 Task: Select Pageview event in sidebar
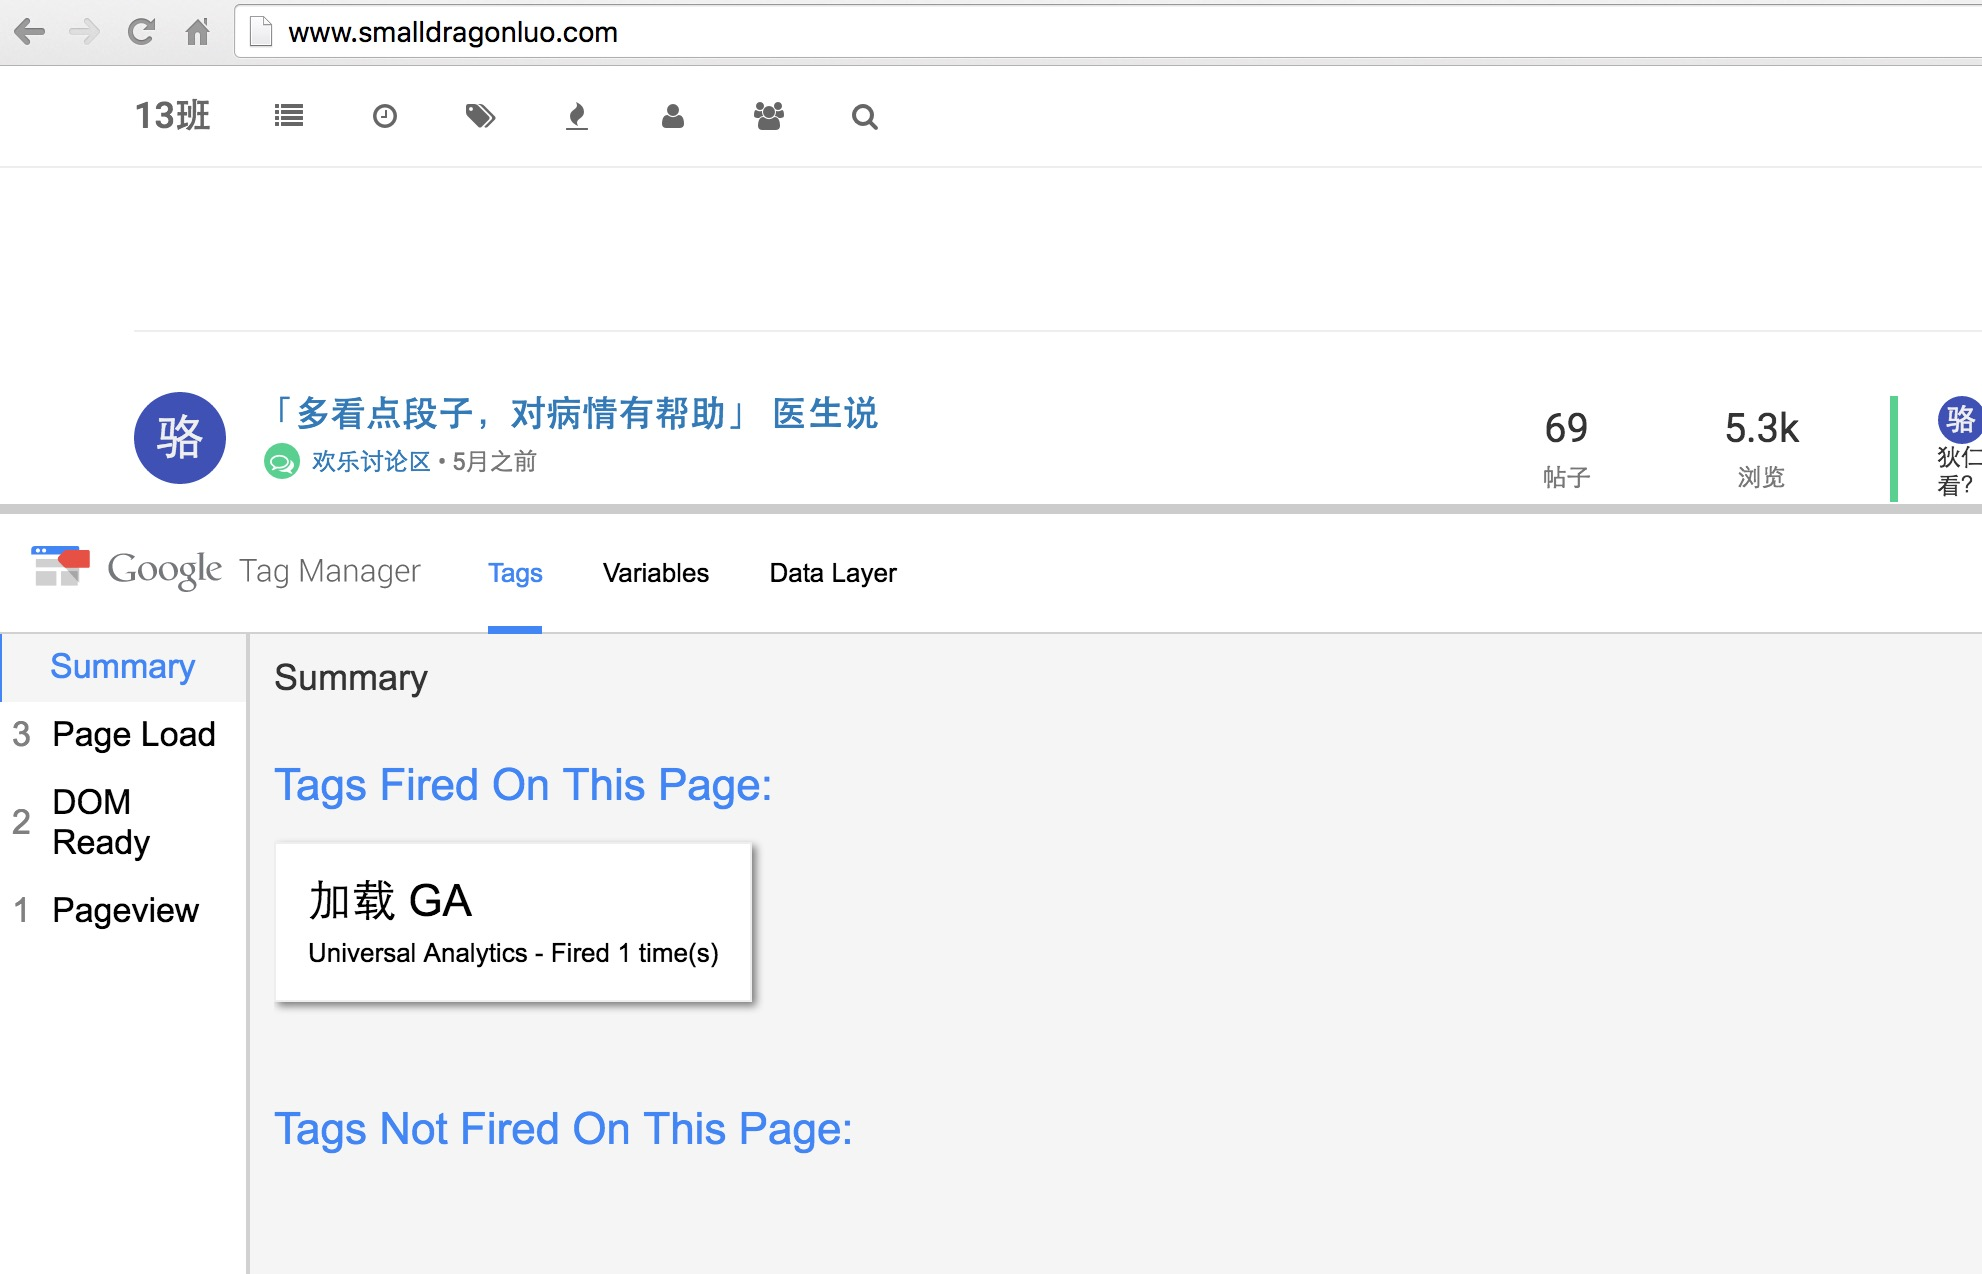coord(125,910)
